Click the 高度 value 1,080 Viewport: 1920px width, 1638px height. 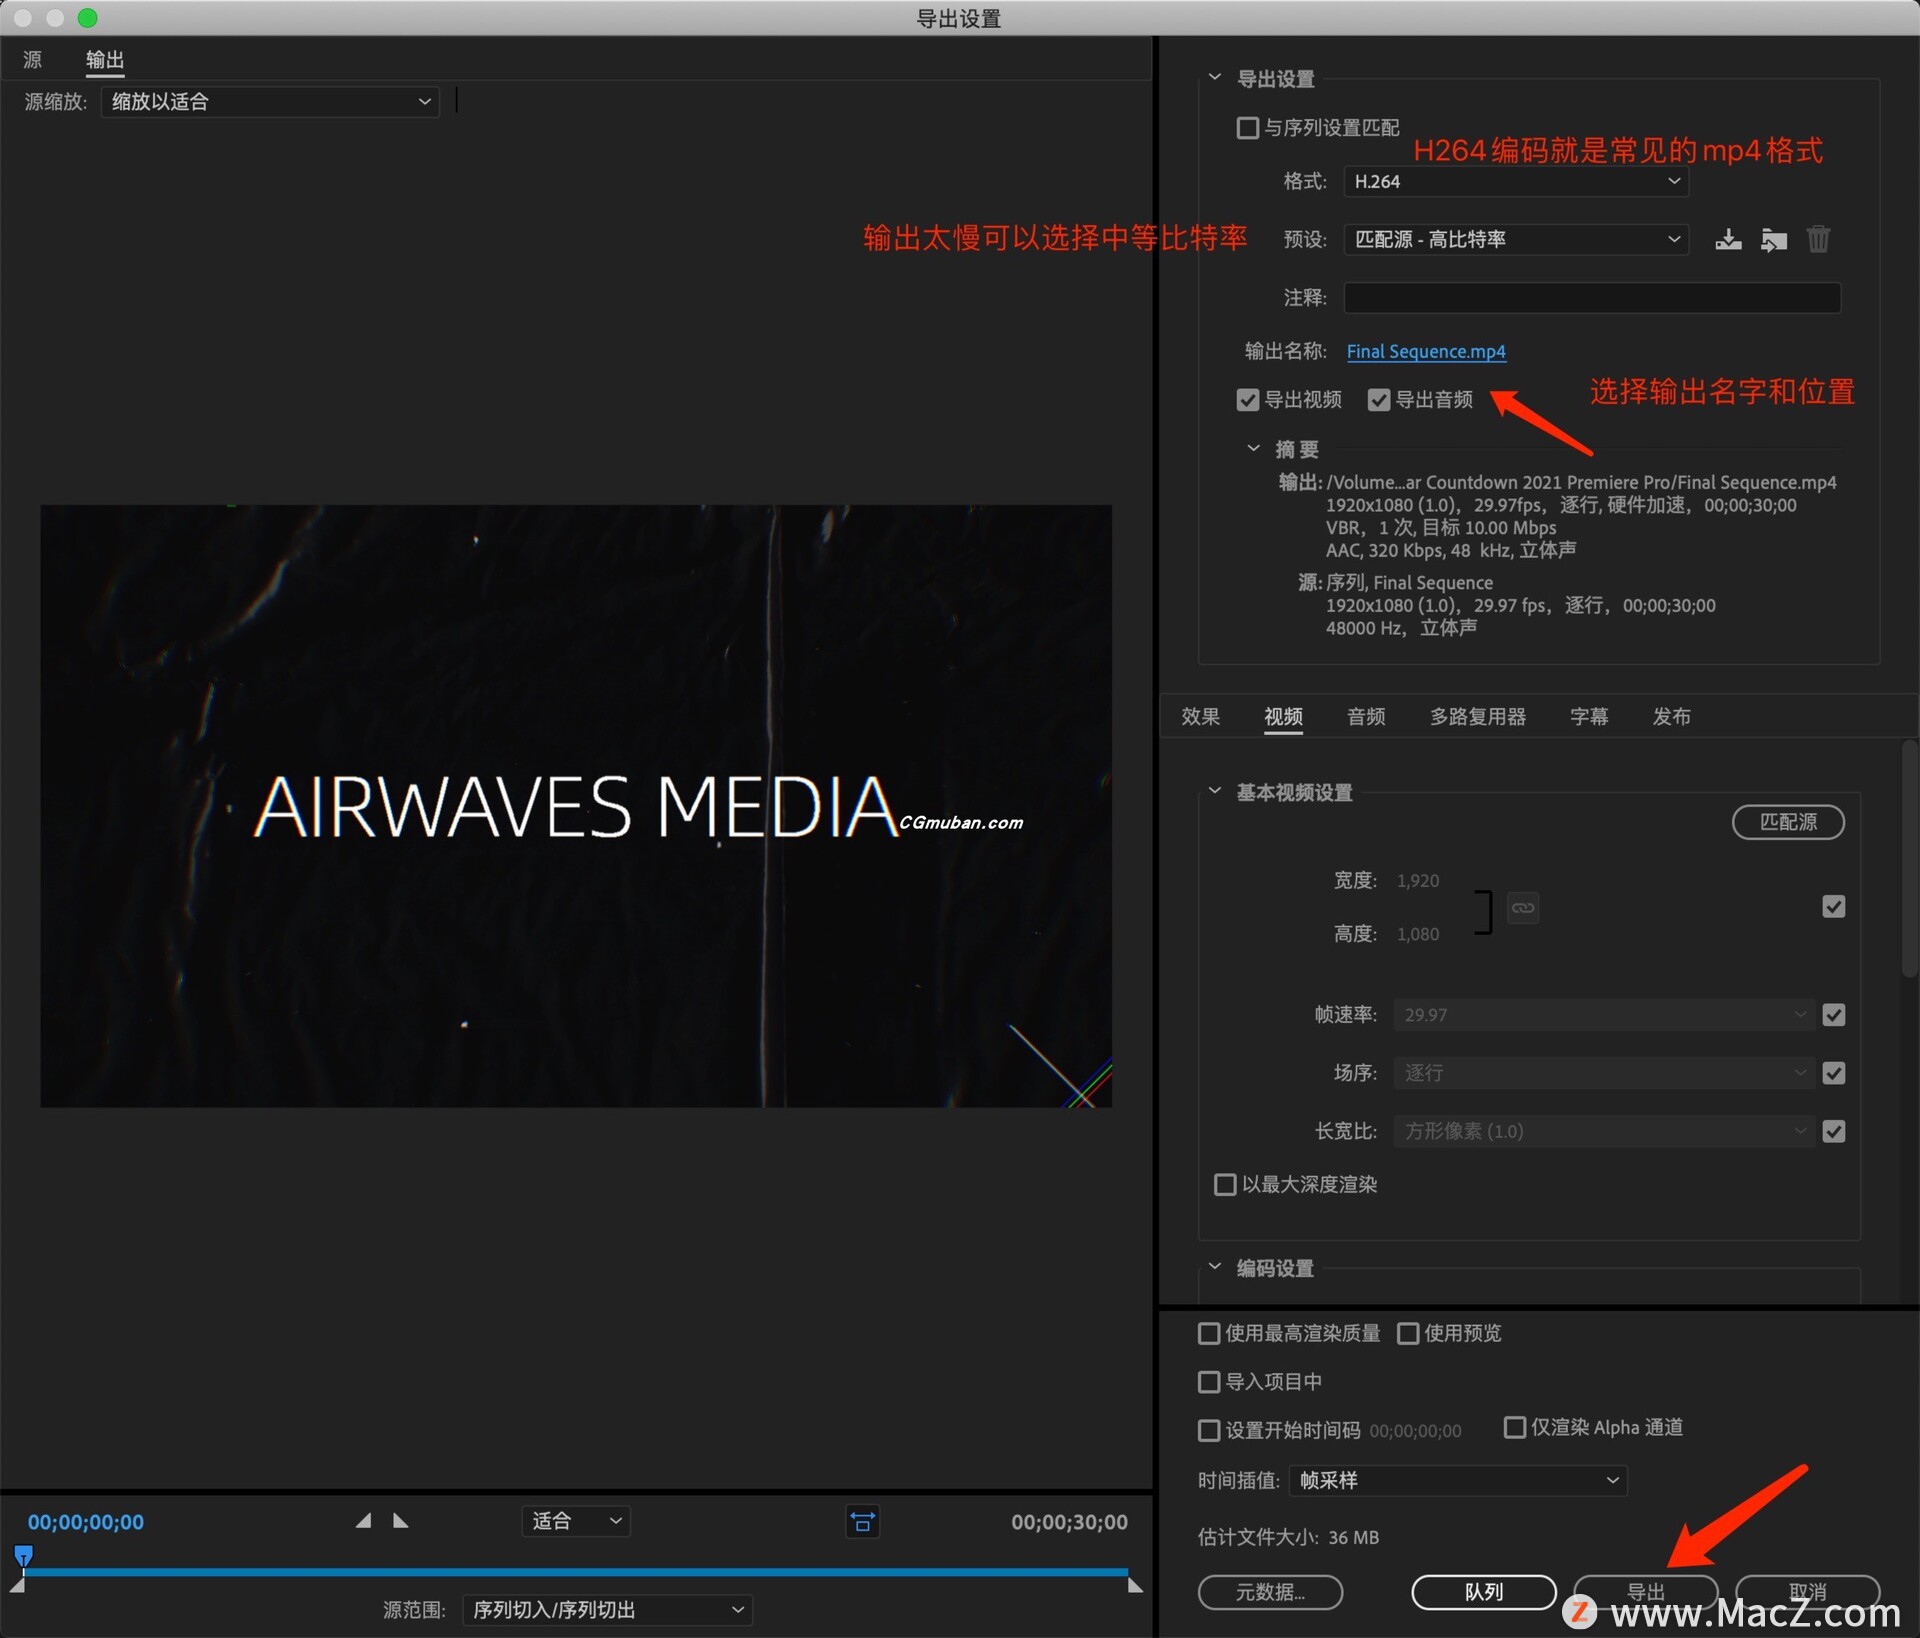click(x=1418, y=934)
